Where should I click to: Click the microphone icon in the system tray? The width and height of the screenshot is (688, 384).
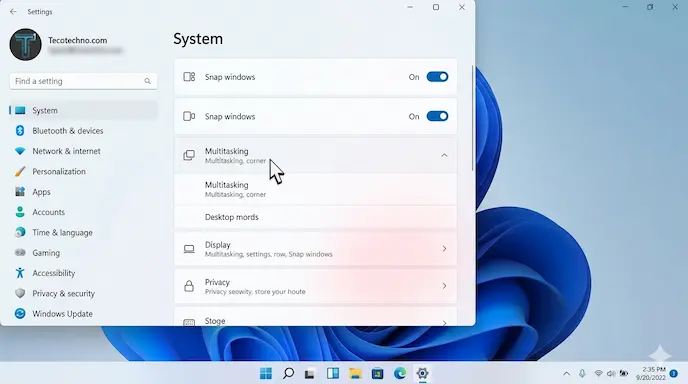pyautogui.click(x=582, y=373)
